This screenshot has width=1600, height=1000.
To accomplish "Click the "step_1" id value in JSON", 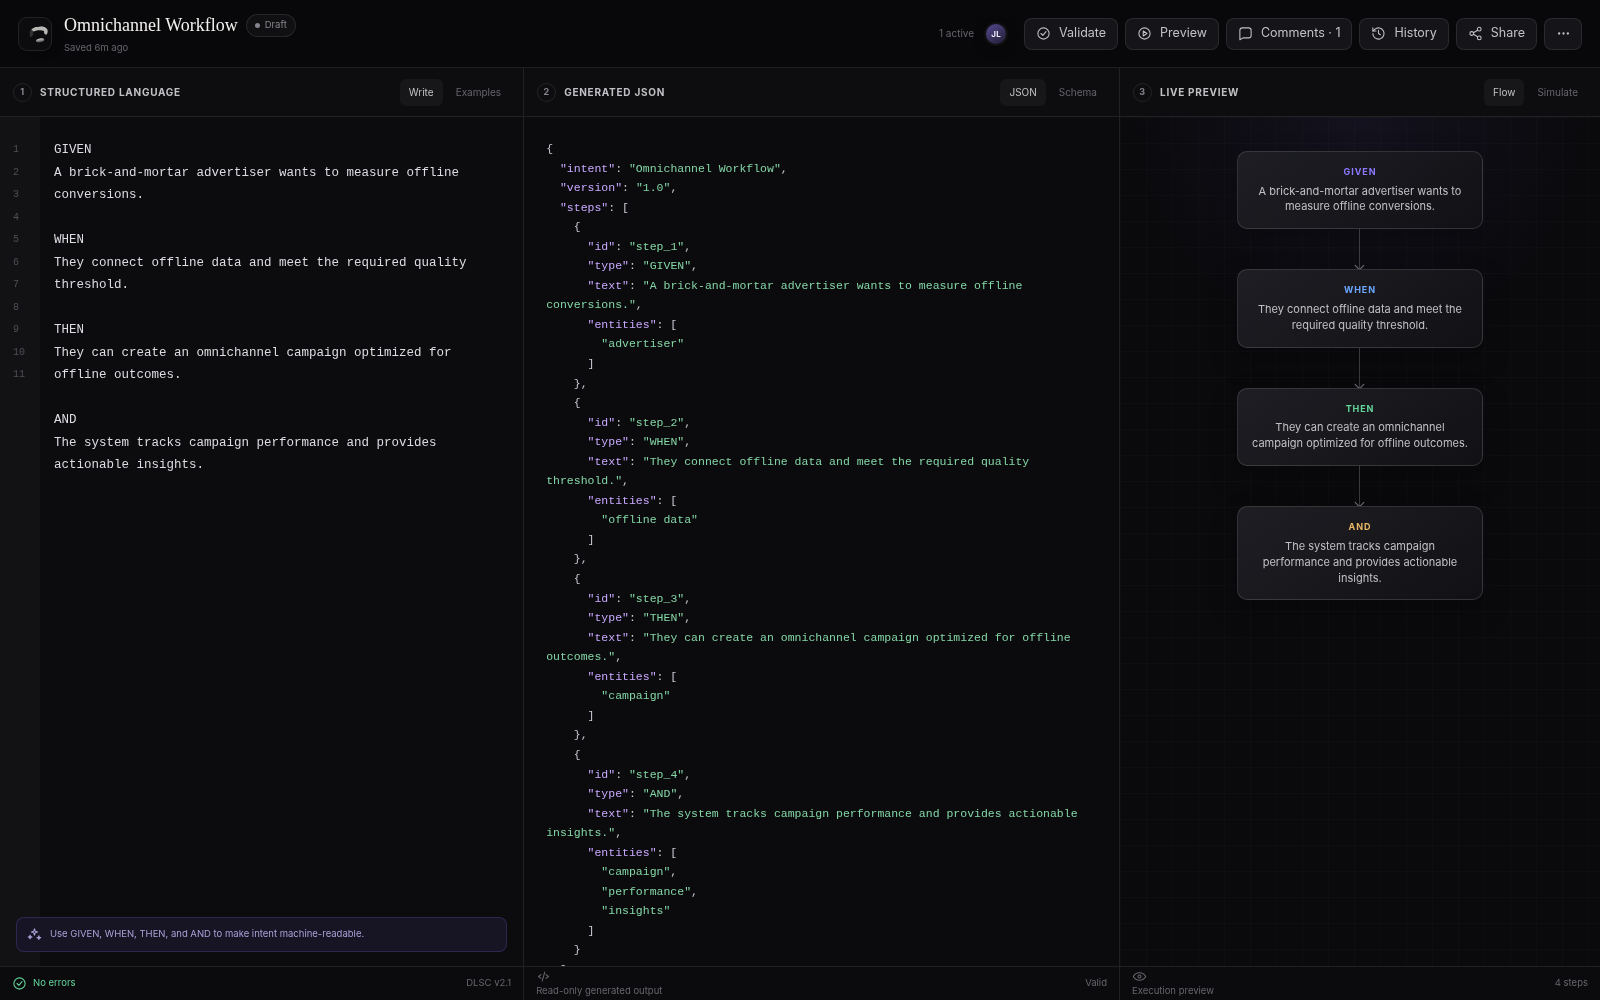I will click(x=656, y=246).
